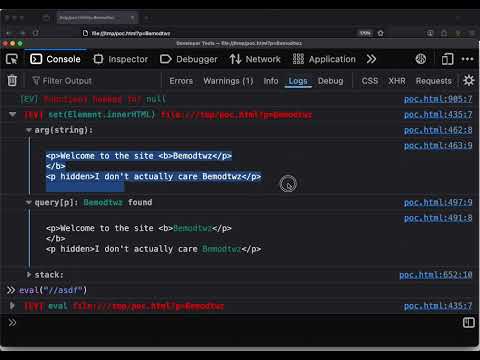Open source link poc.html:652:10
This screenshot has width=480, height=360.
[x=436, y=275]
